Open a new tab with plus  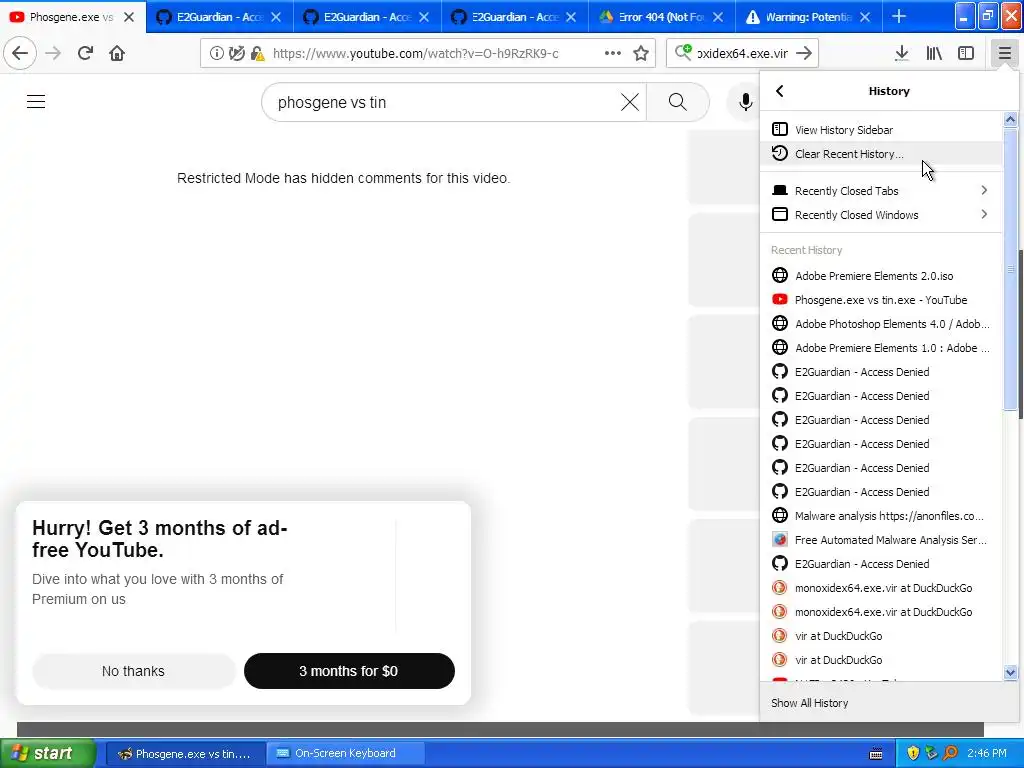[x=899, y=17]
